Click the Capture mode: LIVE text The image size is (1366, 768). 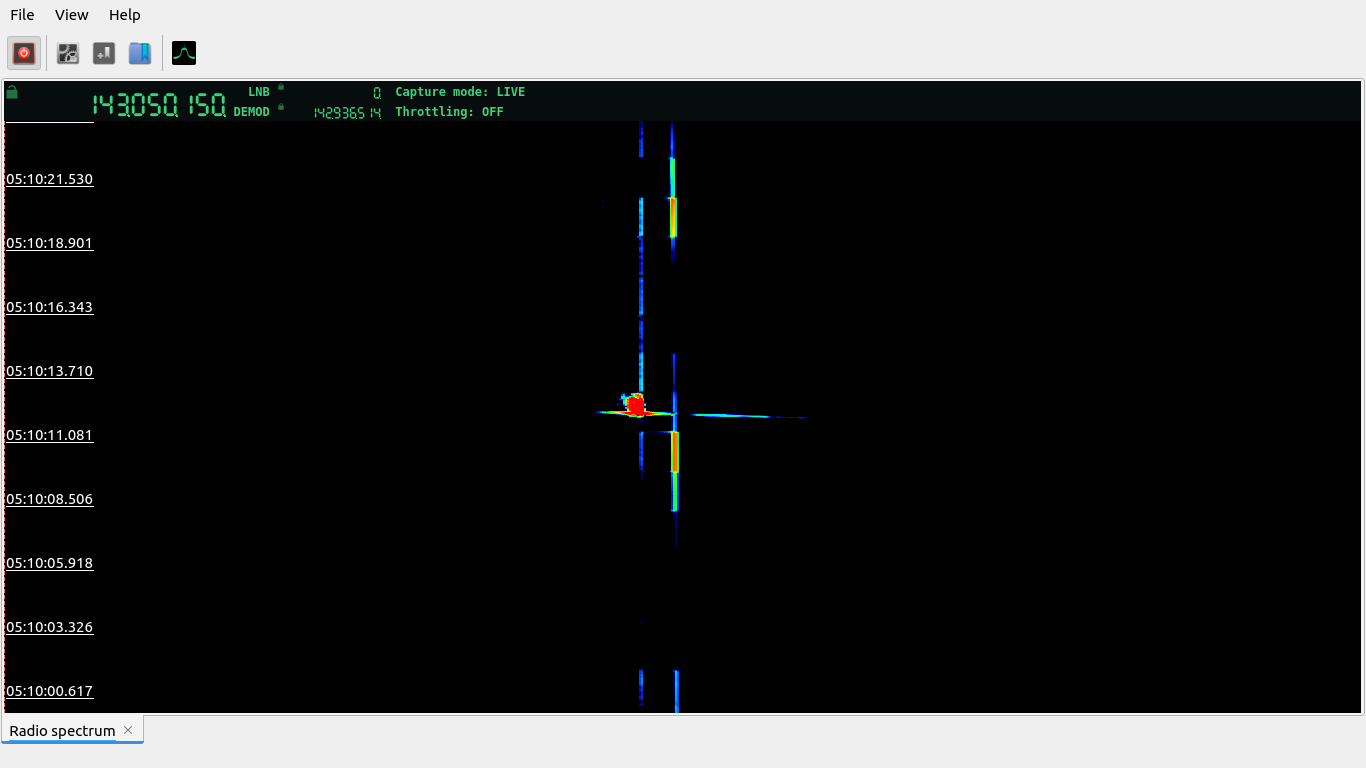click(x=460, y=92)
